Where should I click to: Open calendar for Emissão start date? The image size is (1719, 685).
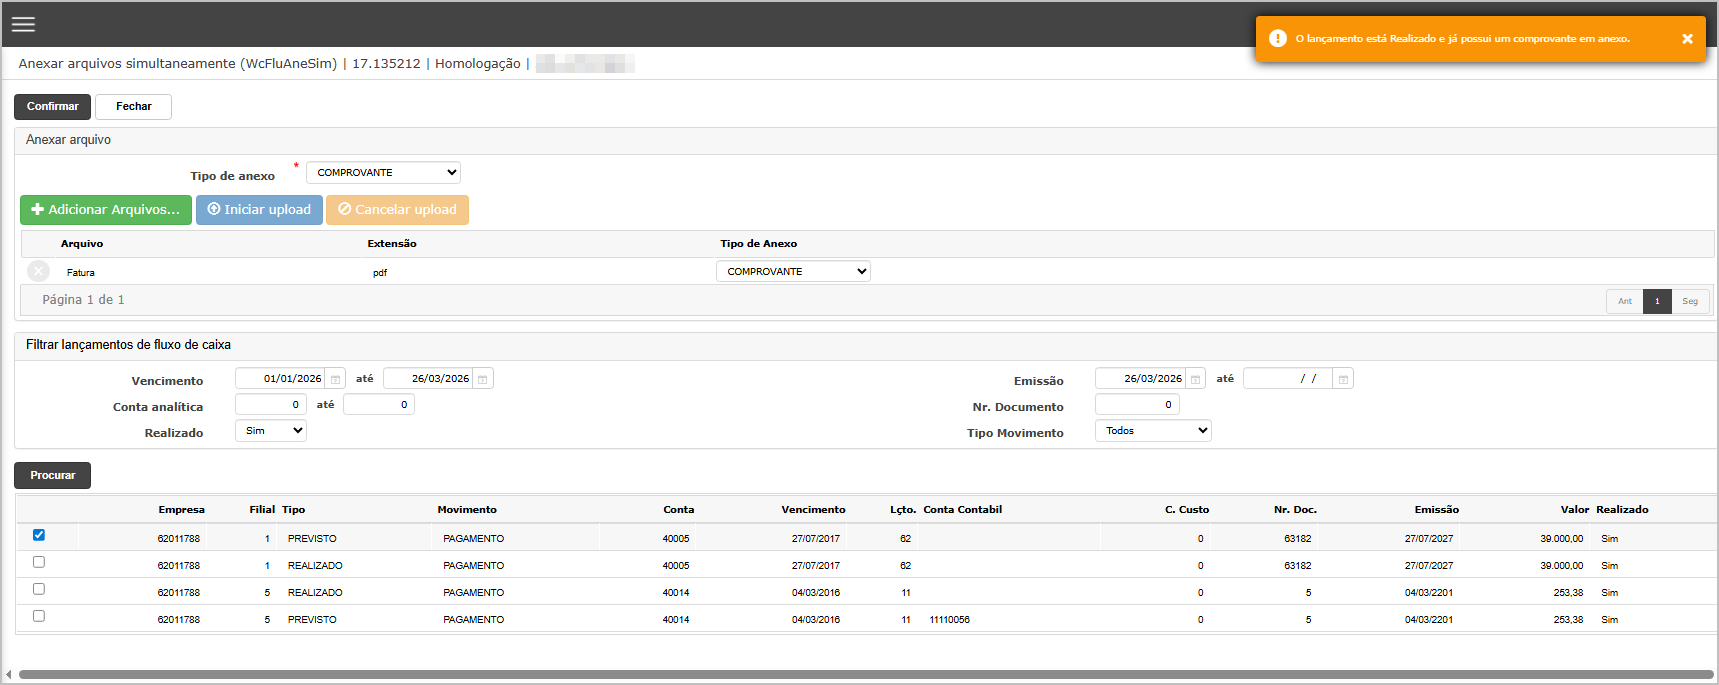click(1195, 379)
